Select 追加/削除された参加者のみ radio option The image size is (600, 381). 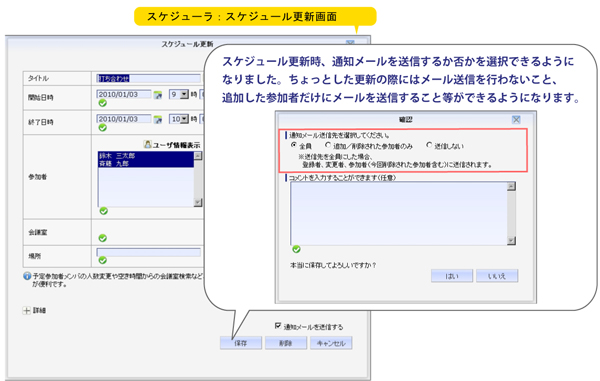tap(328, 145)
